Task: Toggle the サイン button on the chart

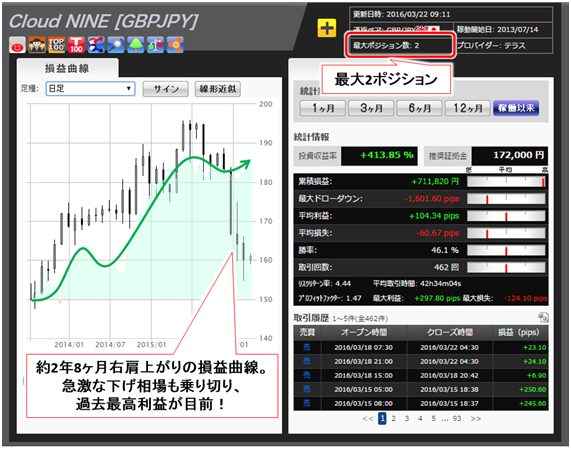Action: click(x=166, y=89)
